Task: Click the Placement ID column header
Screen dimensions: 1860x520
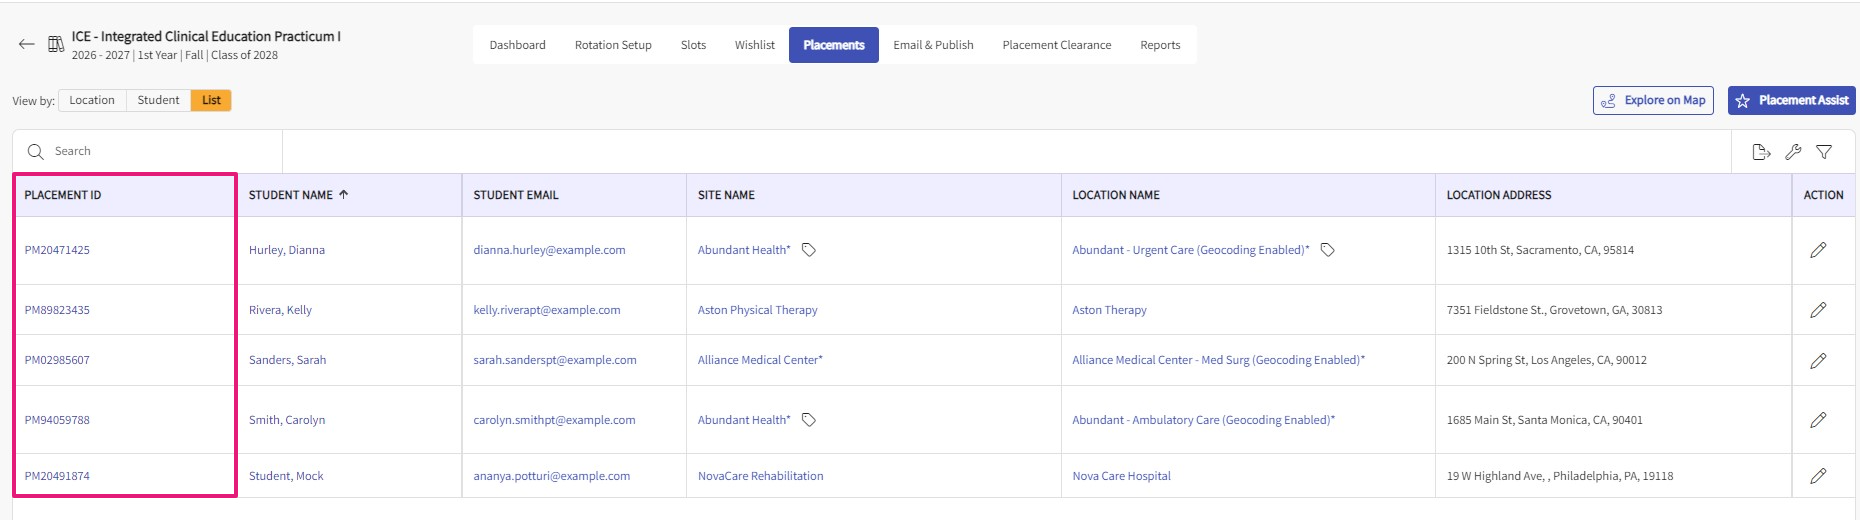Action: (63, 195)
